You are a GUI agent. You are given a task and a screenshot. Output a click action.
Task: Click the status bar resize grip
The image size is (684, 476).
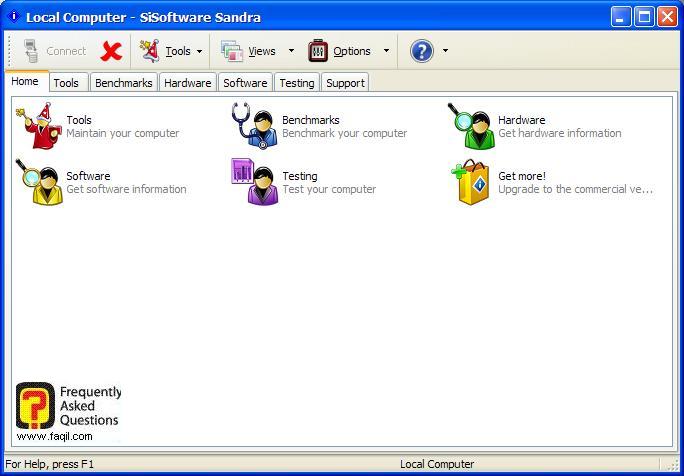[x=672, y=464]
